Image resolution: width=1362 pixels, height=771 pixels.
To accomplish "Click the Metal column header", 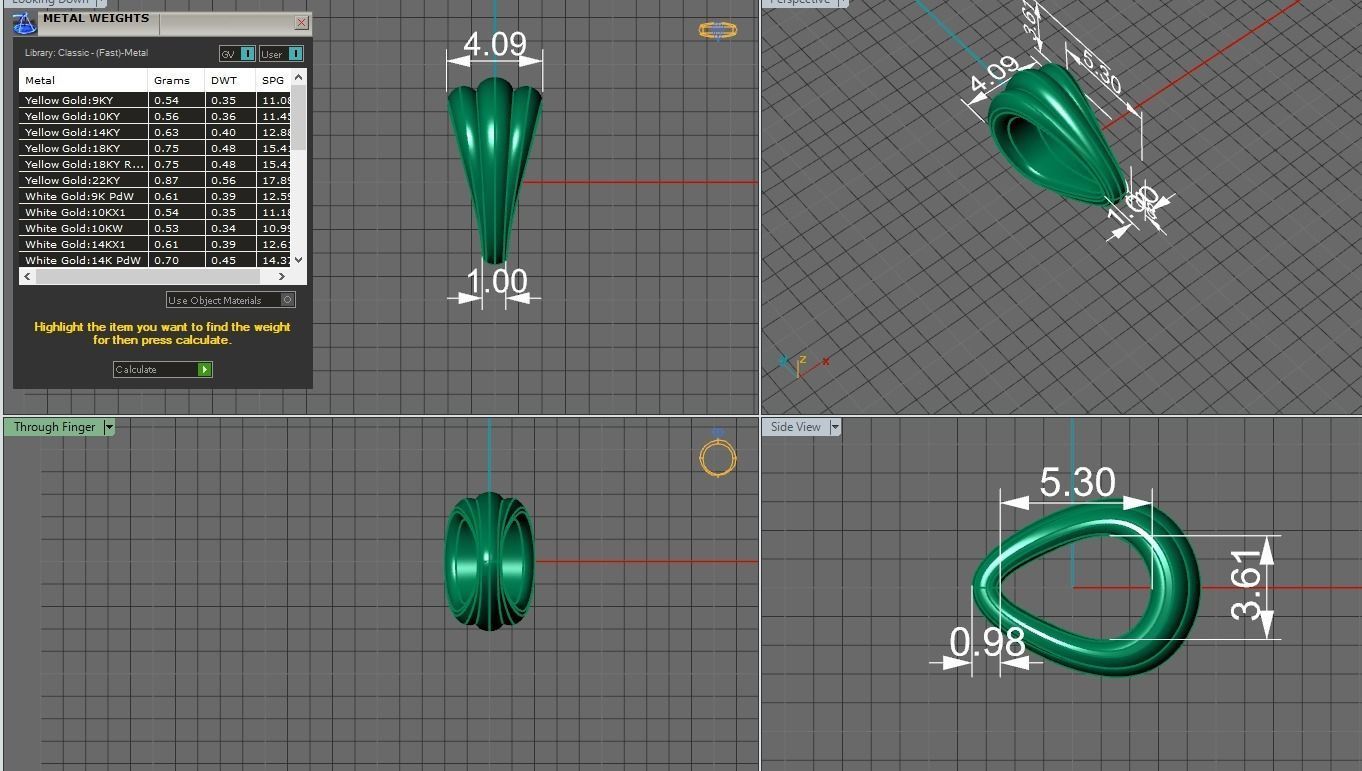I will point(83,80).
